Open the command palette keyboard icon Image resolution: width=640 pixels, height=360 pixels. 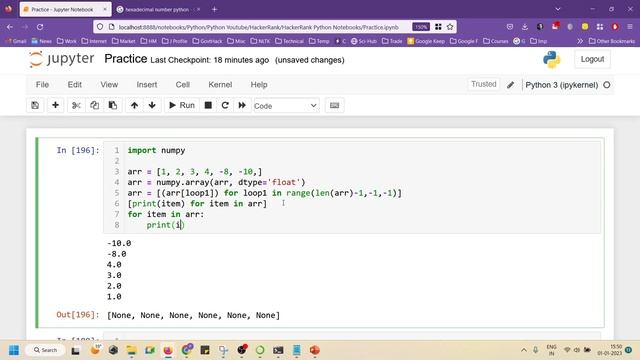[334, 105]
